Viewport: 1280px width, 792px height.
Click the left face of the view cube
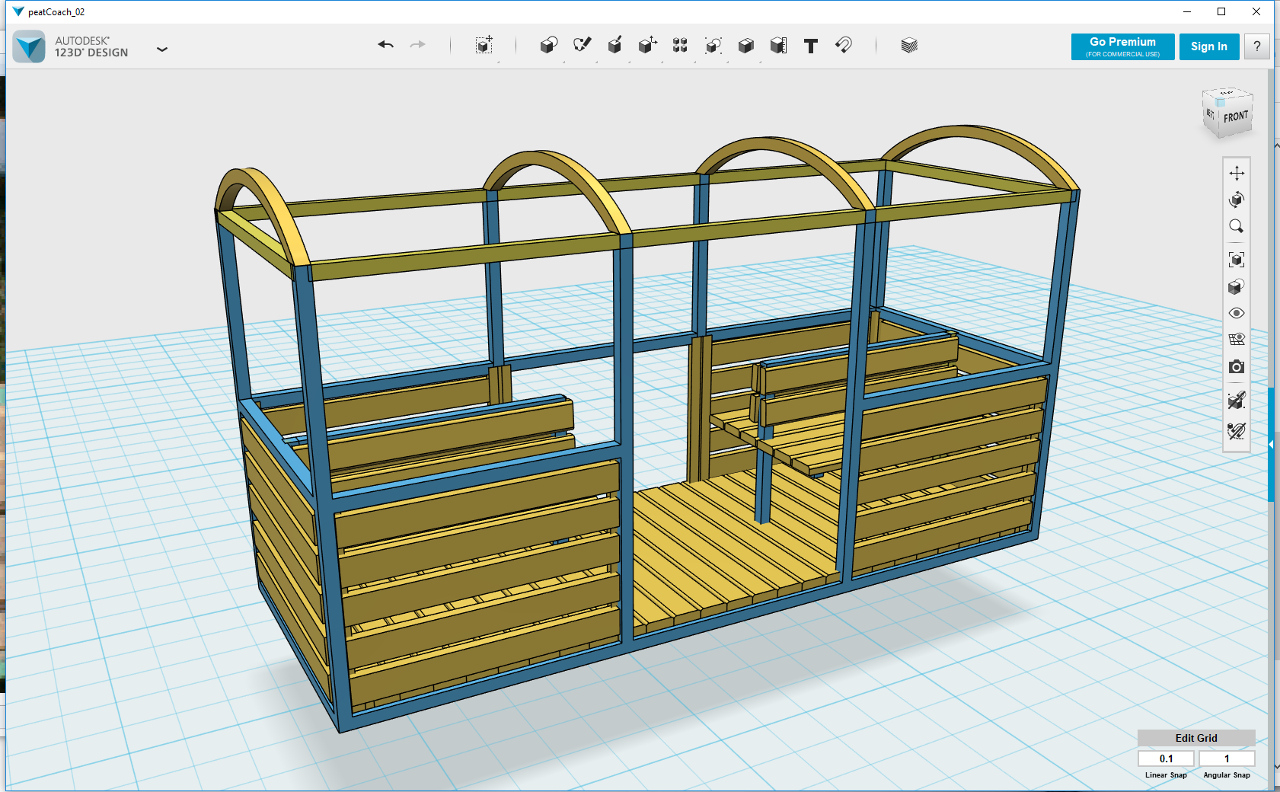[1211, 116]
